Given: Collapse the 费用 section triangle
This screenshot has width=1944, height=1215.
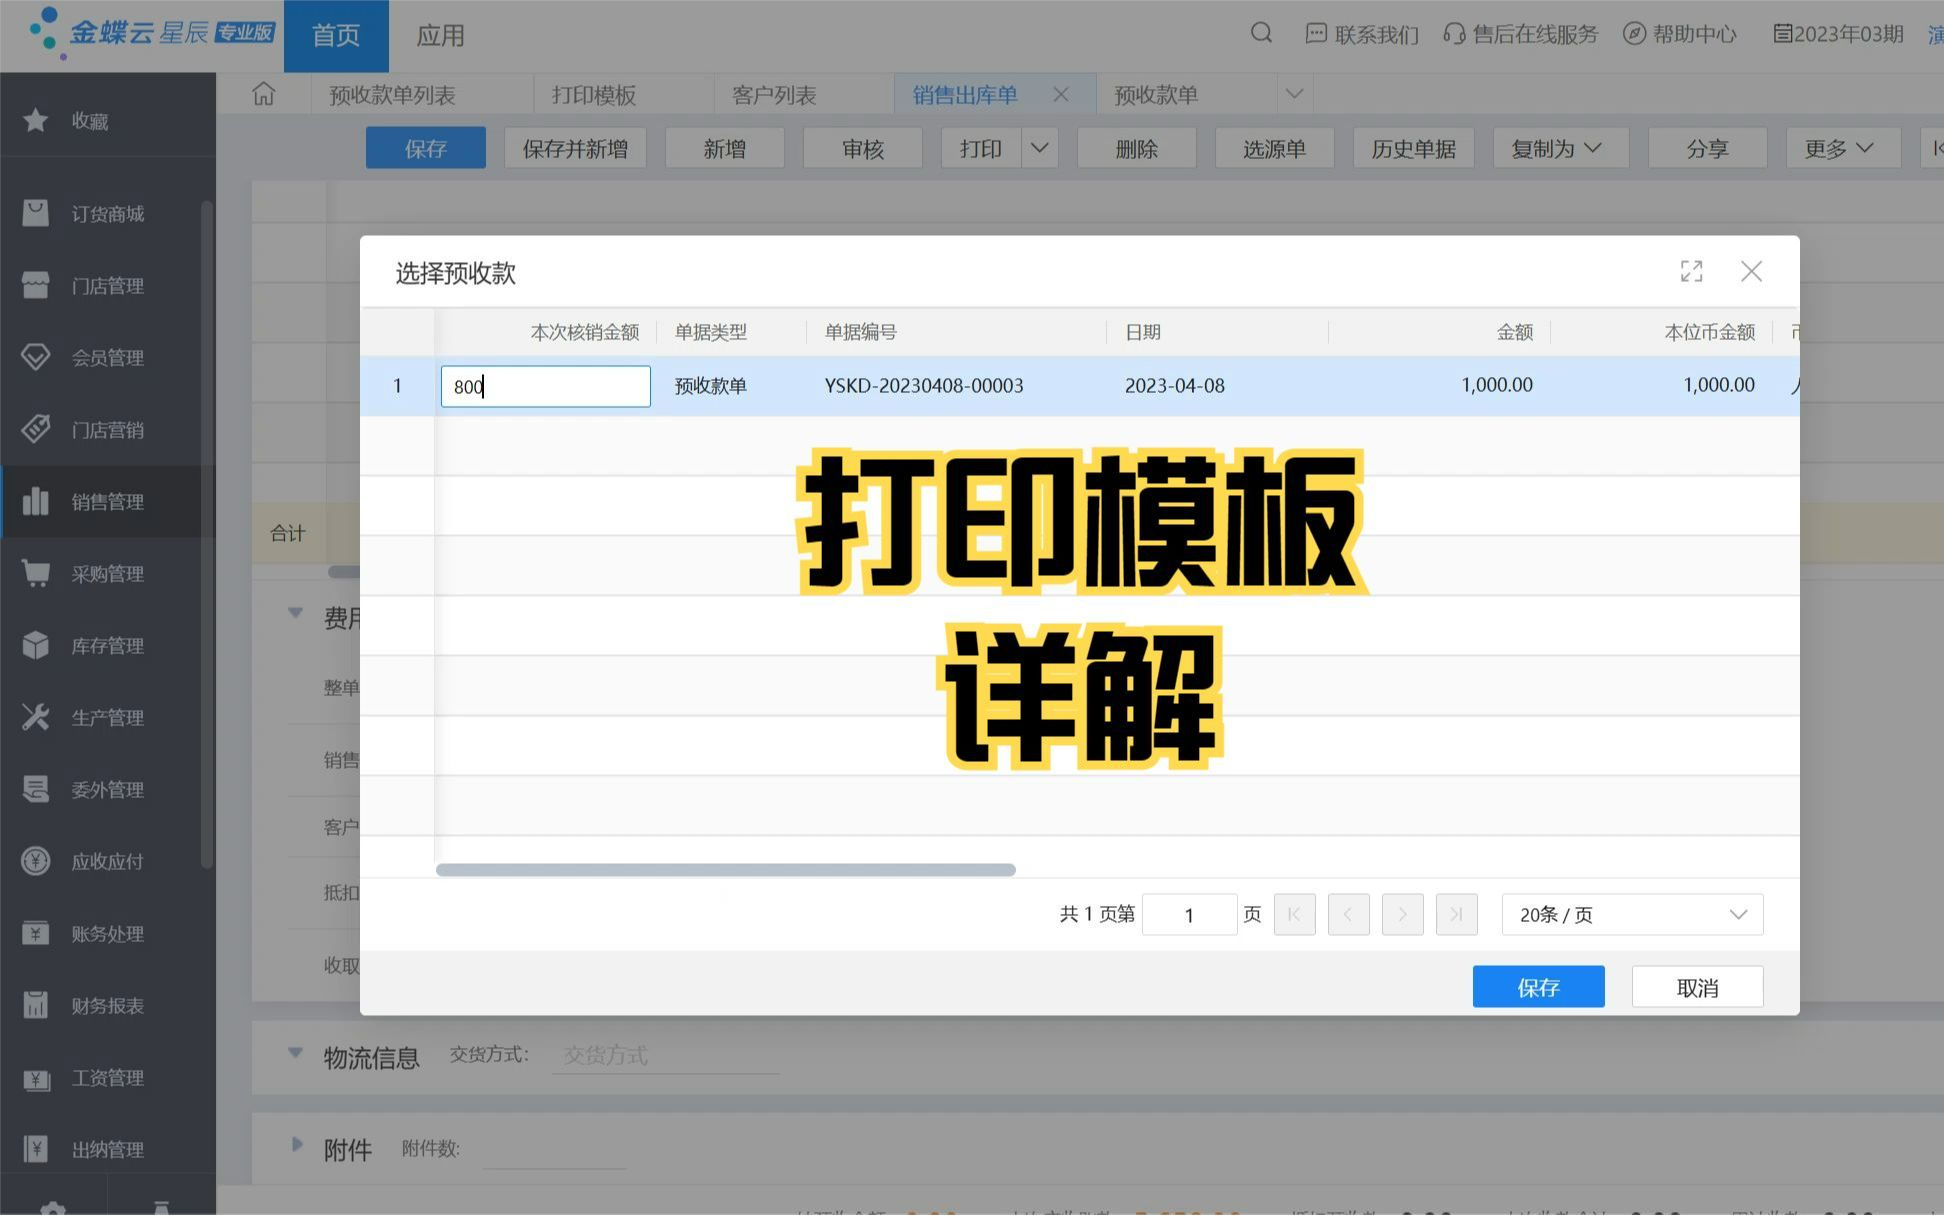Looking at the screenshot, I should click(295, 613).
